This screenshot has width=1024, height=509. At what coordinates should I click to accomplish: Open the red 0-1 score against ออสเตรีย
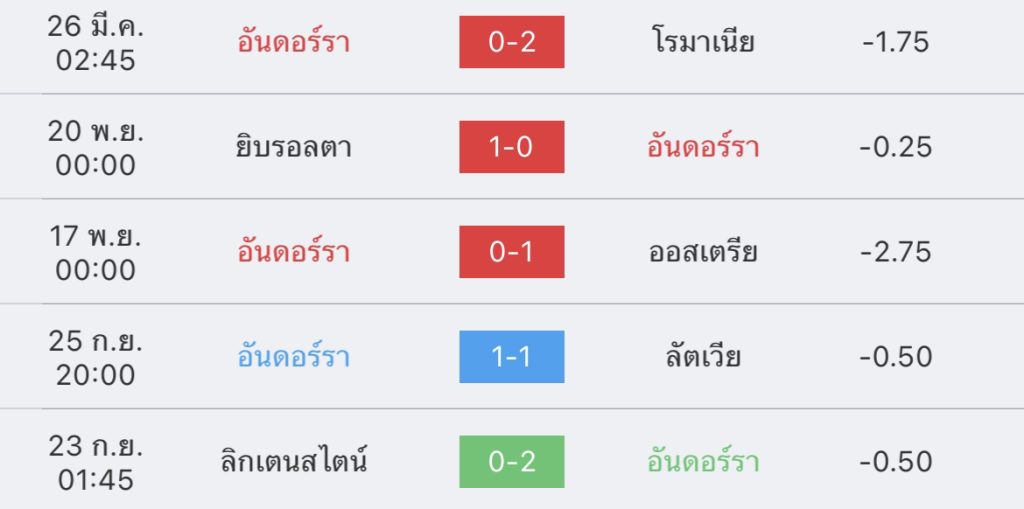(x=511, y=252)
